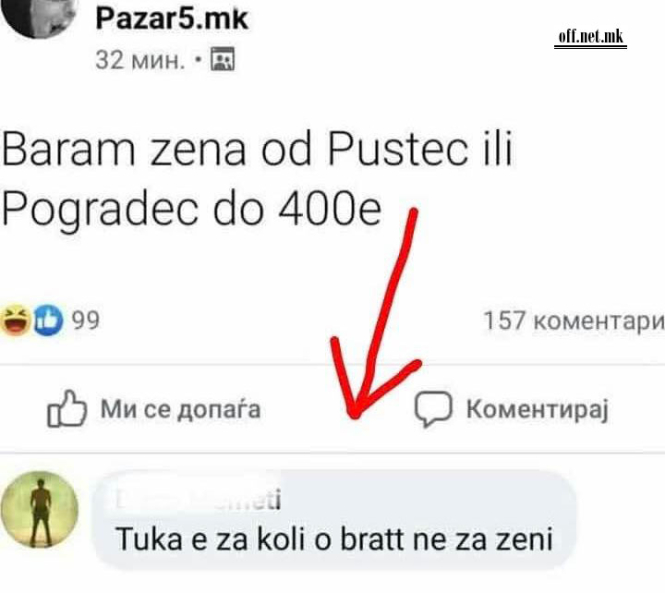Select the Коментирај button label
This screenshot has width=665, height=593.
click(537, 410)
